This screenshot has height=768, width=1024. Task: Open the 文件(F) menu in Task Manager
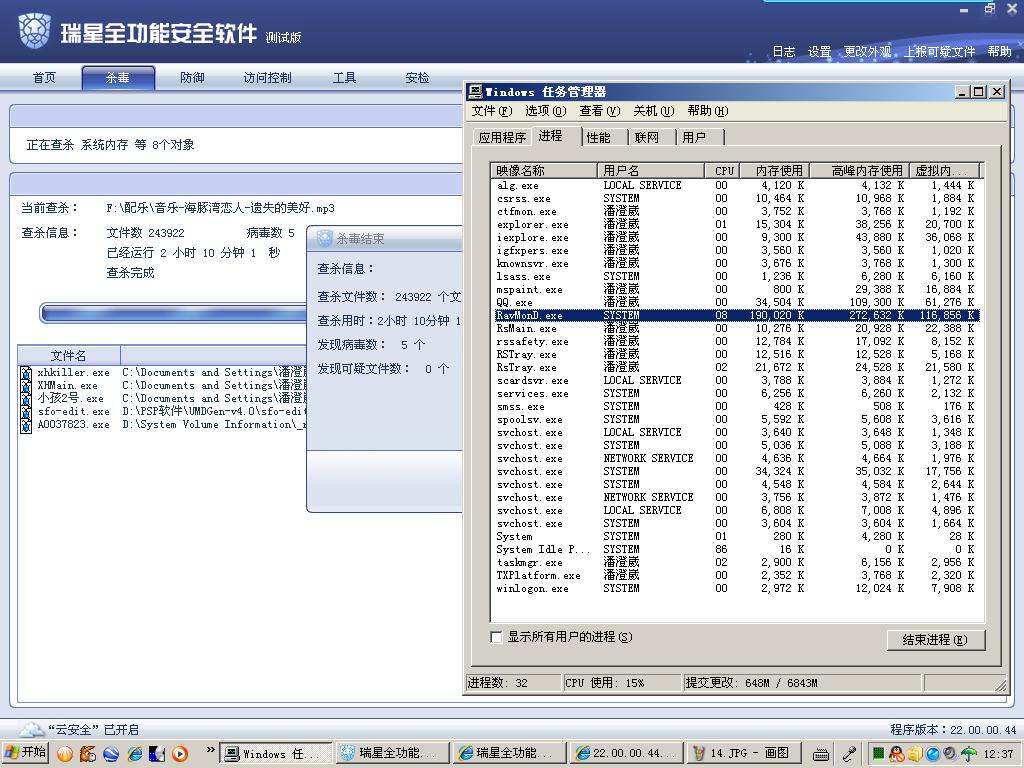[x=492, y=111]
